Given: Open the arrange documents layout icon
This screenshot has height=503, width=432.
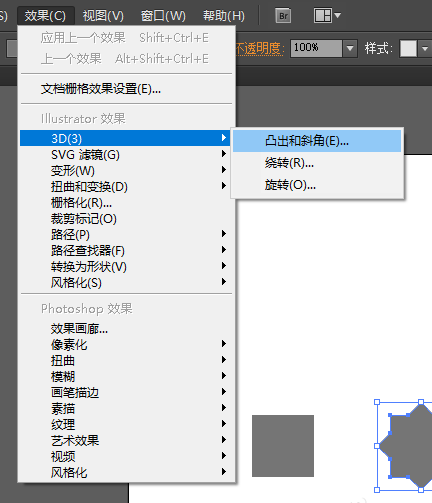Looking at the screenshot, I should (323, 16).
